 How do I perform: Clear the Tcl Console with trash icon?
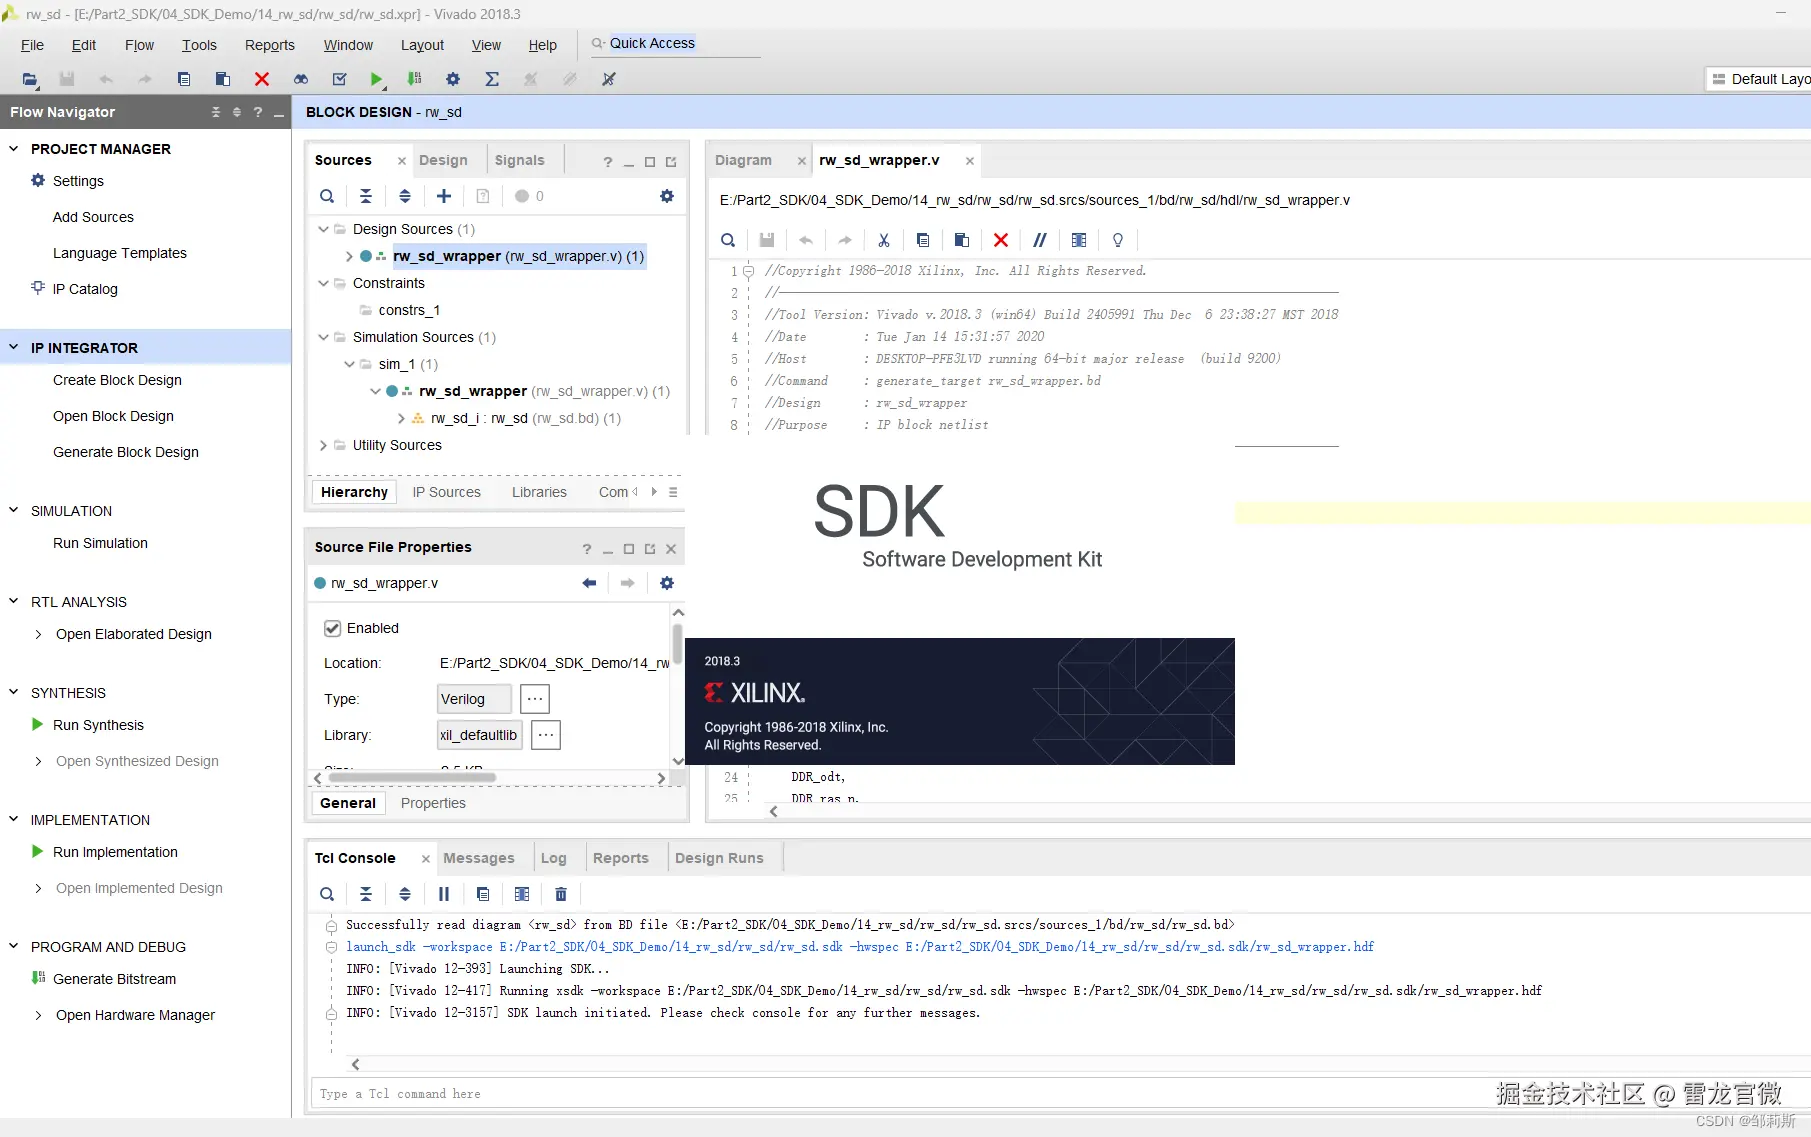[561, 894]
